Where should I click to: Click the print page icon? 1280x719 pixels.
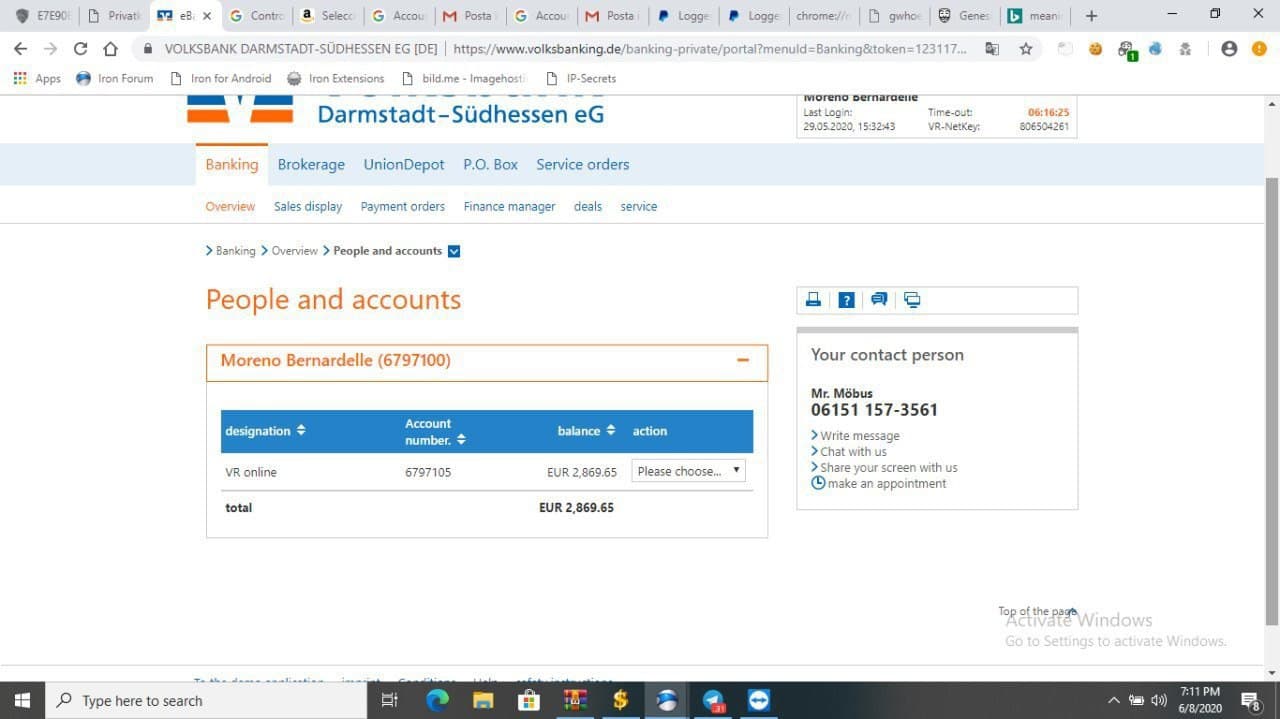click(x=814, y=300)
